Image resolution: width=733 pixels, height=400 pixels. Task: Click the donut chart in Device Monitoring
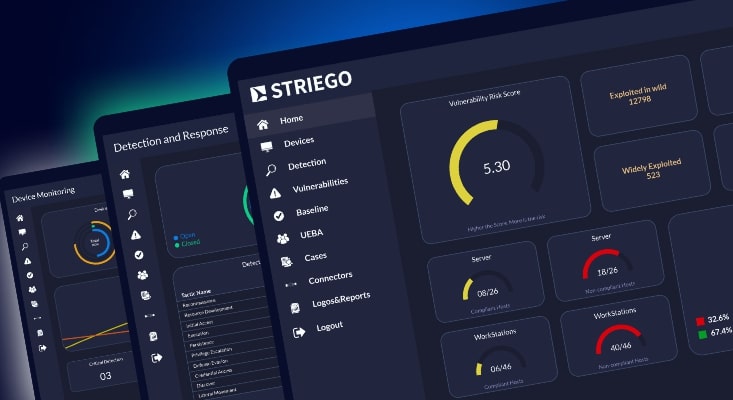[93, 243]
